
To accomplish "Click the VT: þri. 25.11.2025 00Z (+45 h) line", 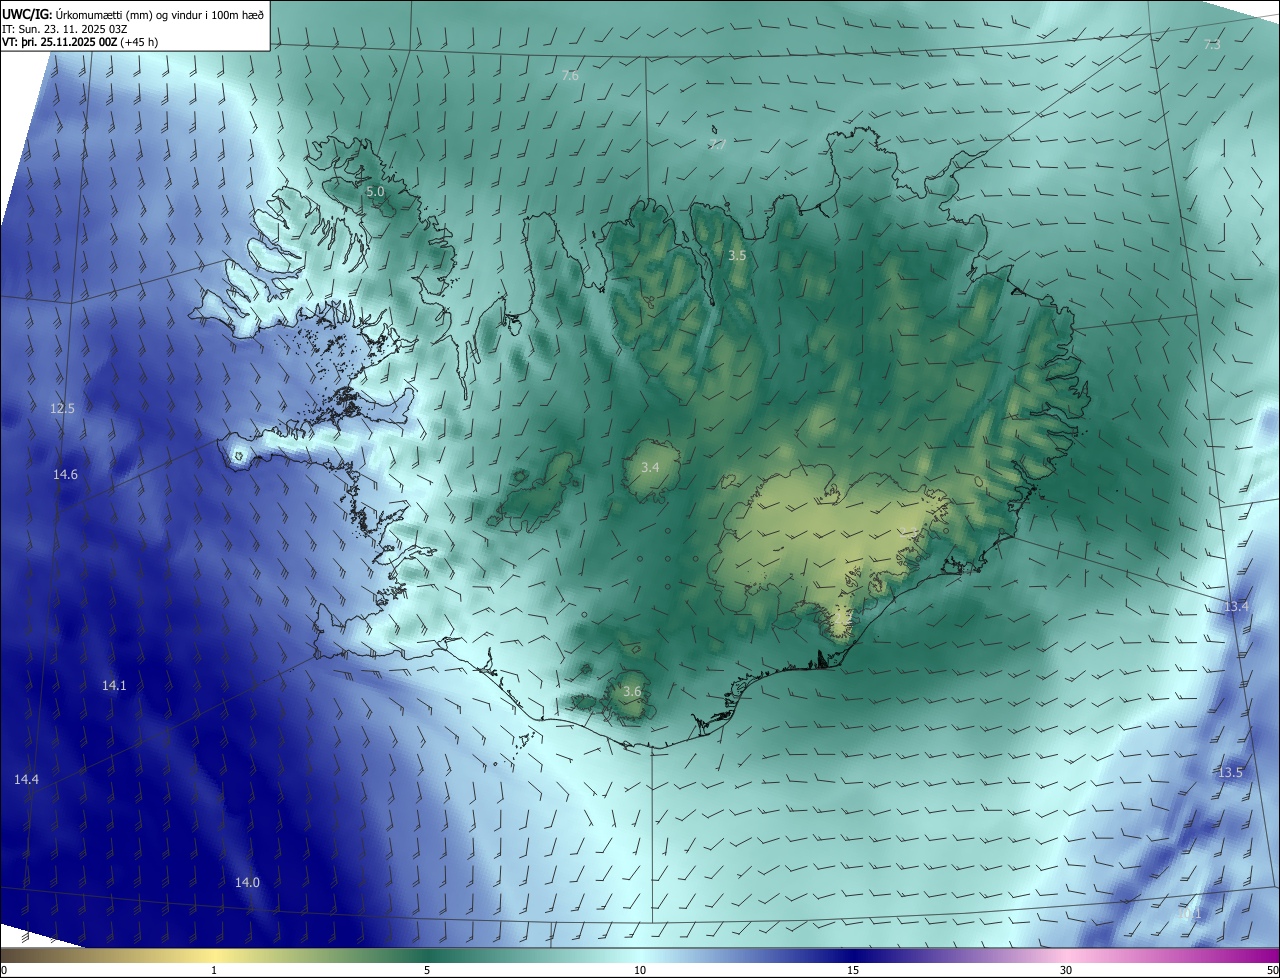I will (x=80, y=42).
